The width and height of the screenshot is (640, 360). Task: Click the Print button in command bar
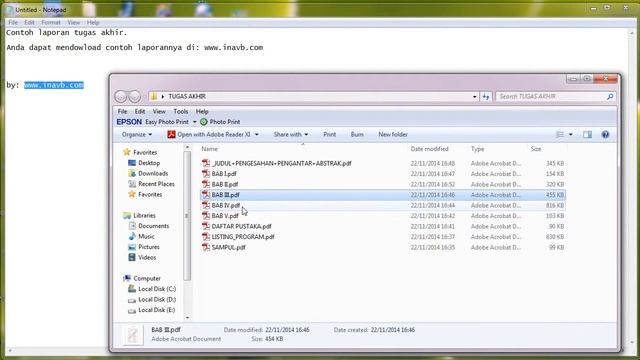[329, 134]
